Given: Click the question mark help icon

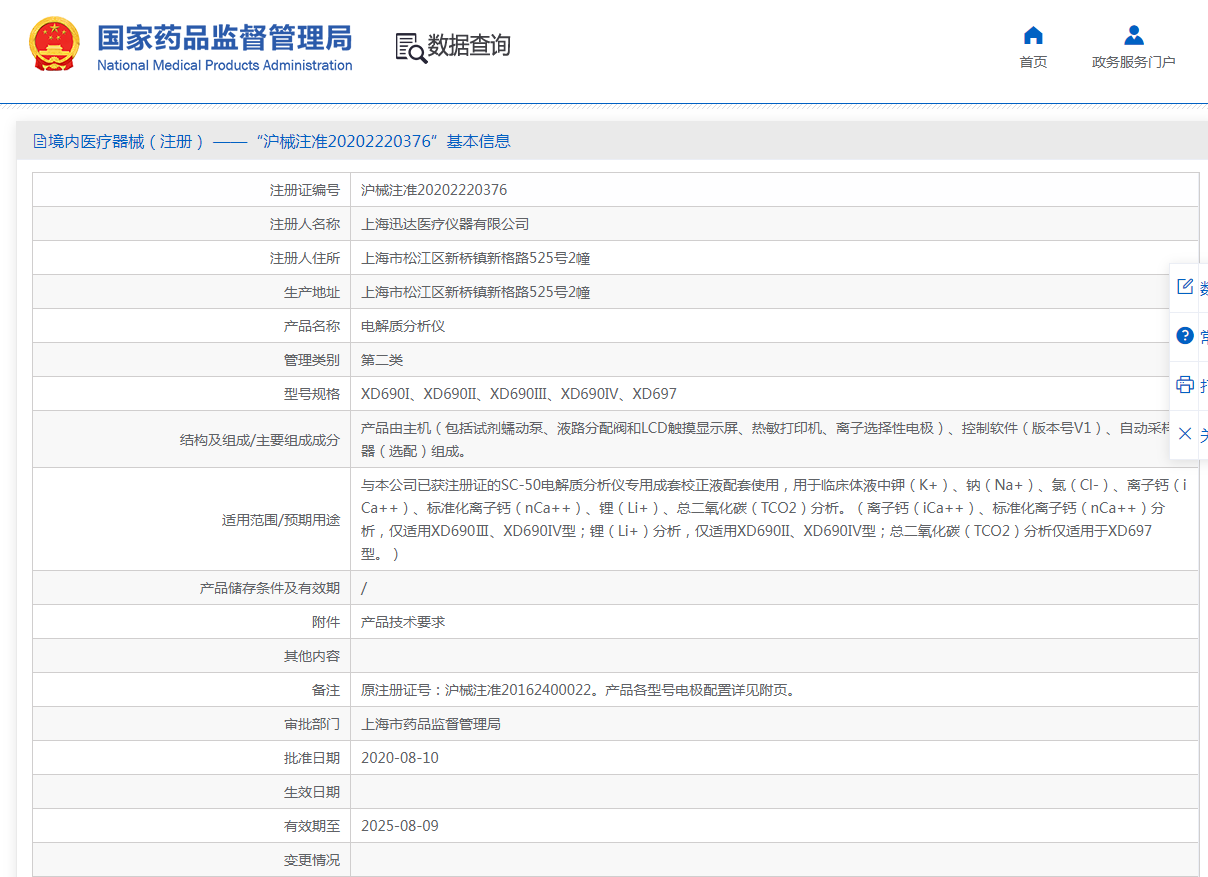Looking at the screenshot, I should coord(1185,336).
